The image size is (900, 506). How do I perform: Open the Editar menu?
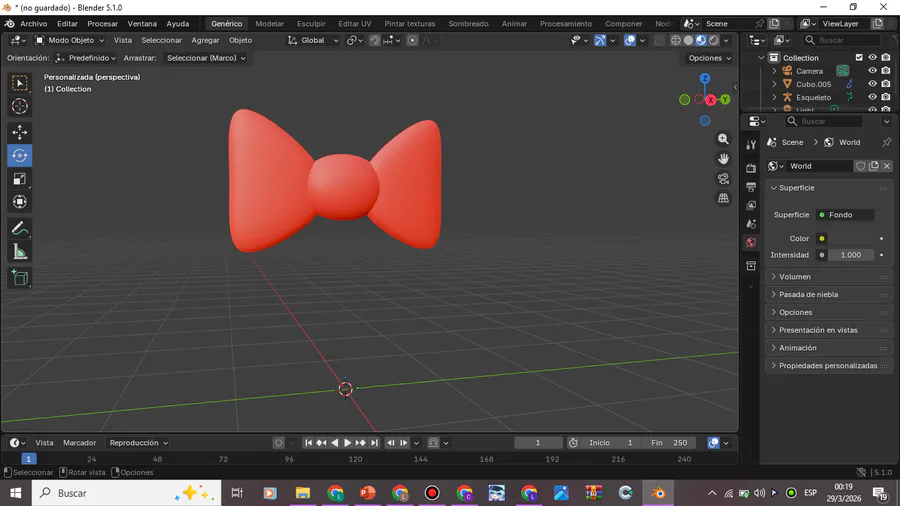click(x=67, y=23)
